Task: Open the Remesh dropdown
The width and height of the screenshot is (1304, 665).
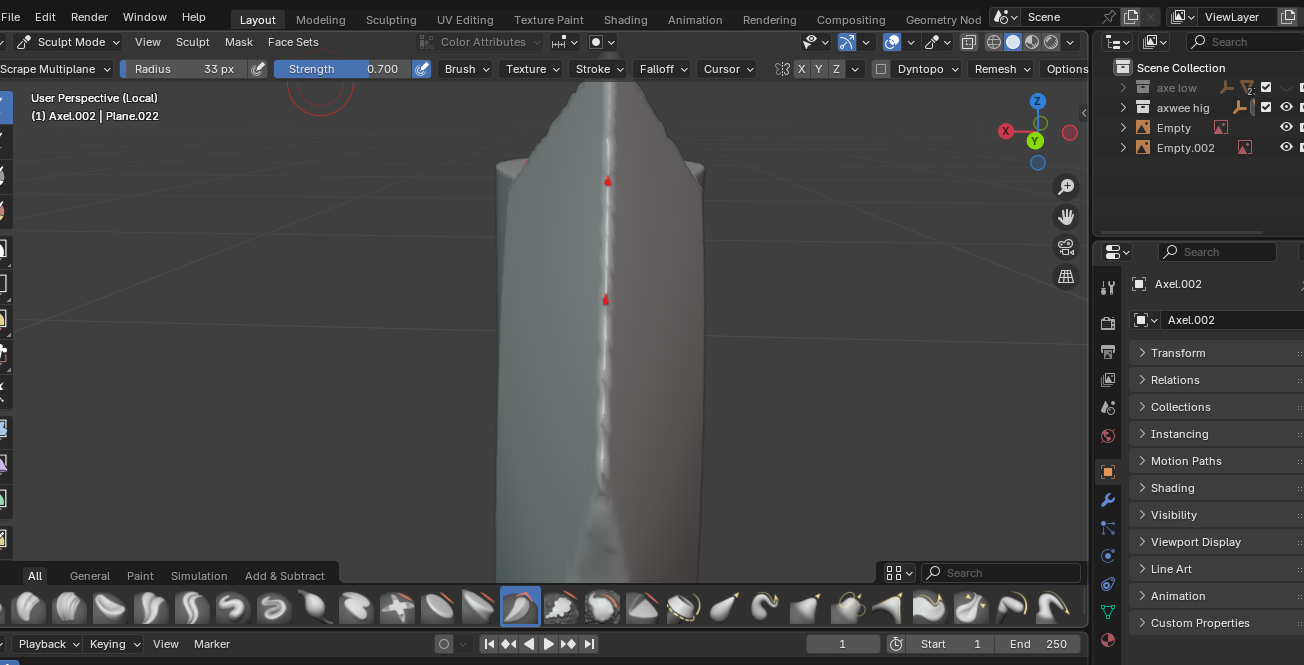Action: [1001, 69]
